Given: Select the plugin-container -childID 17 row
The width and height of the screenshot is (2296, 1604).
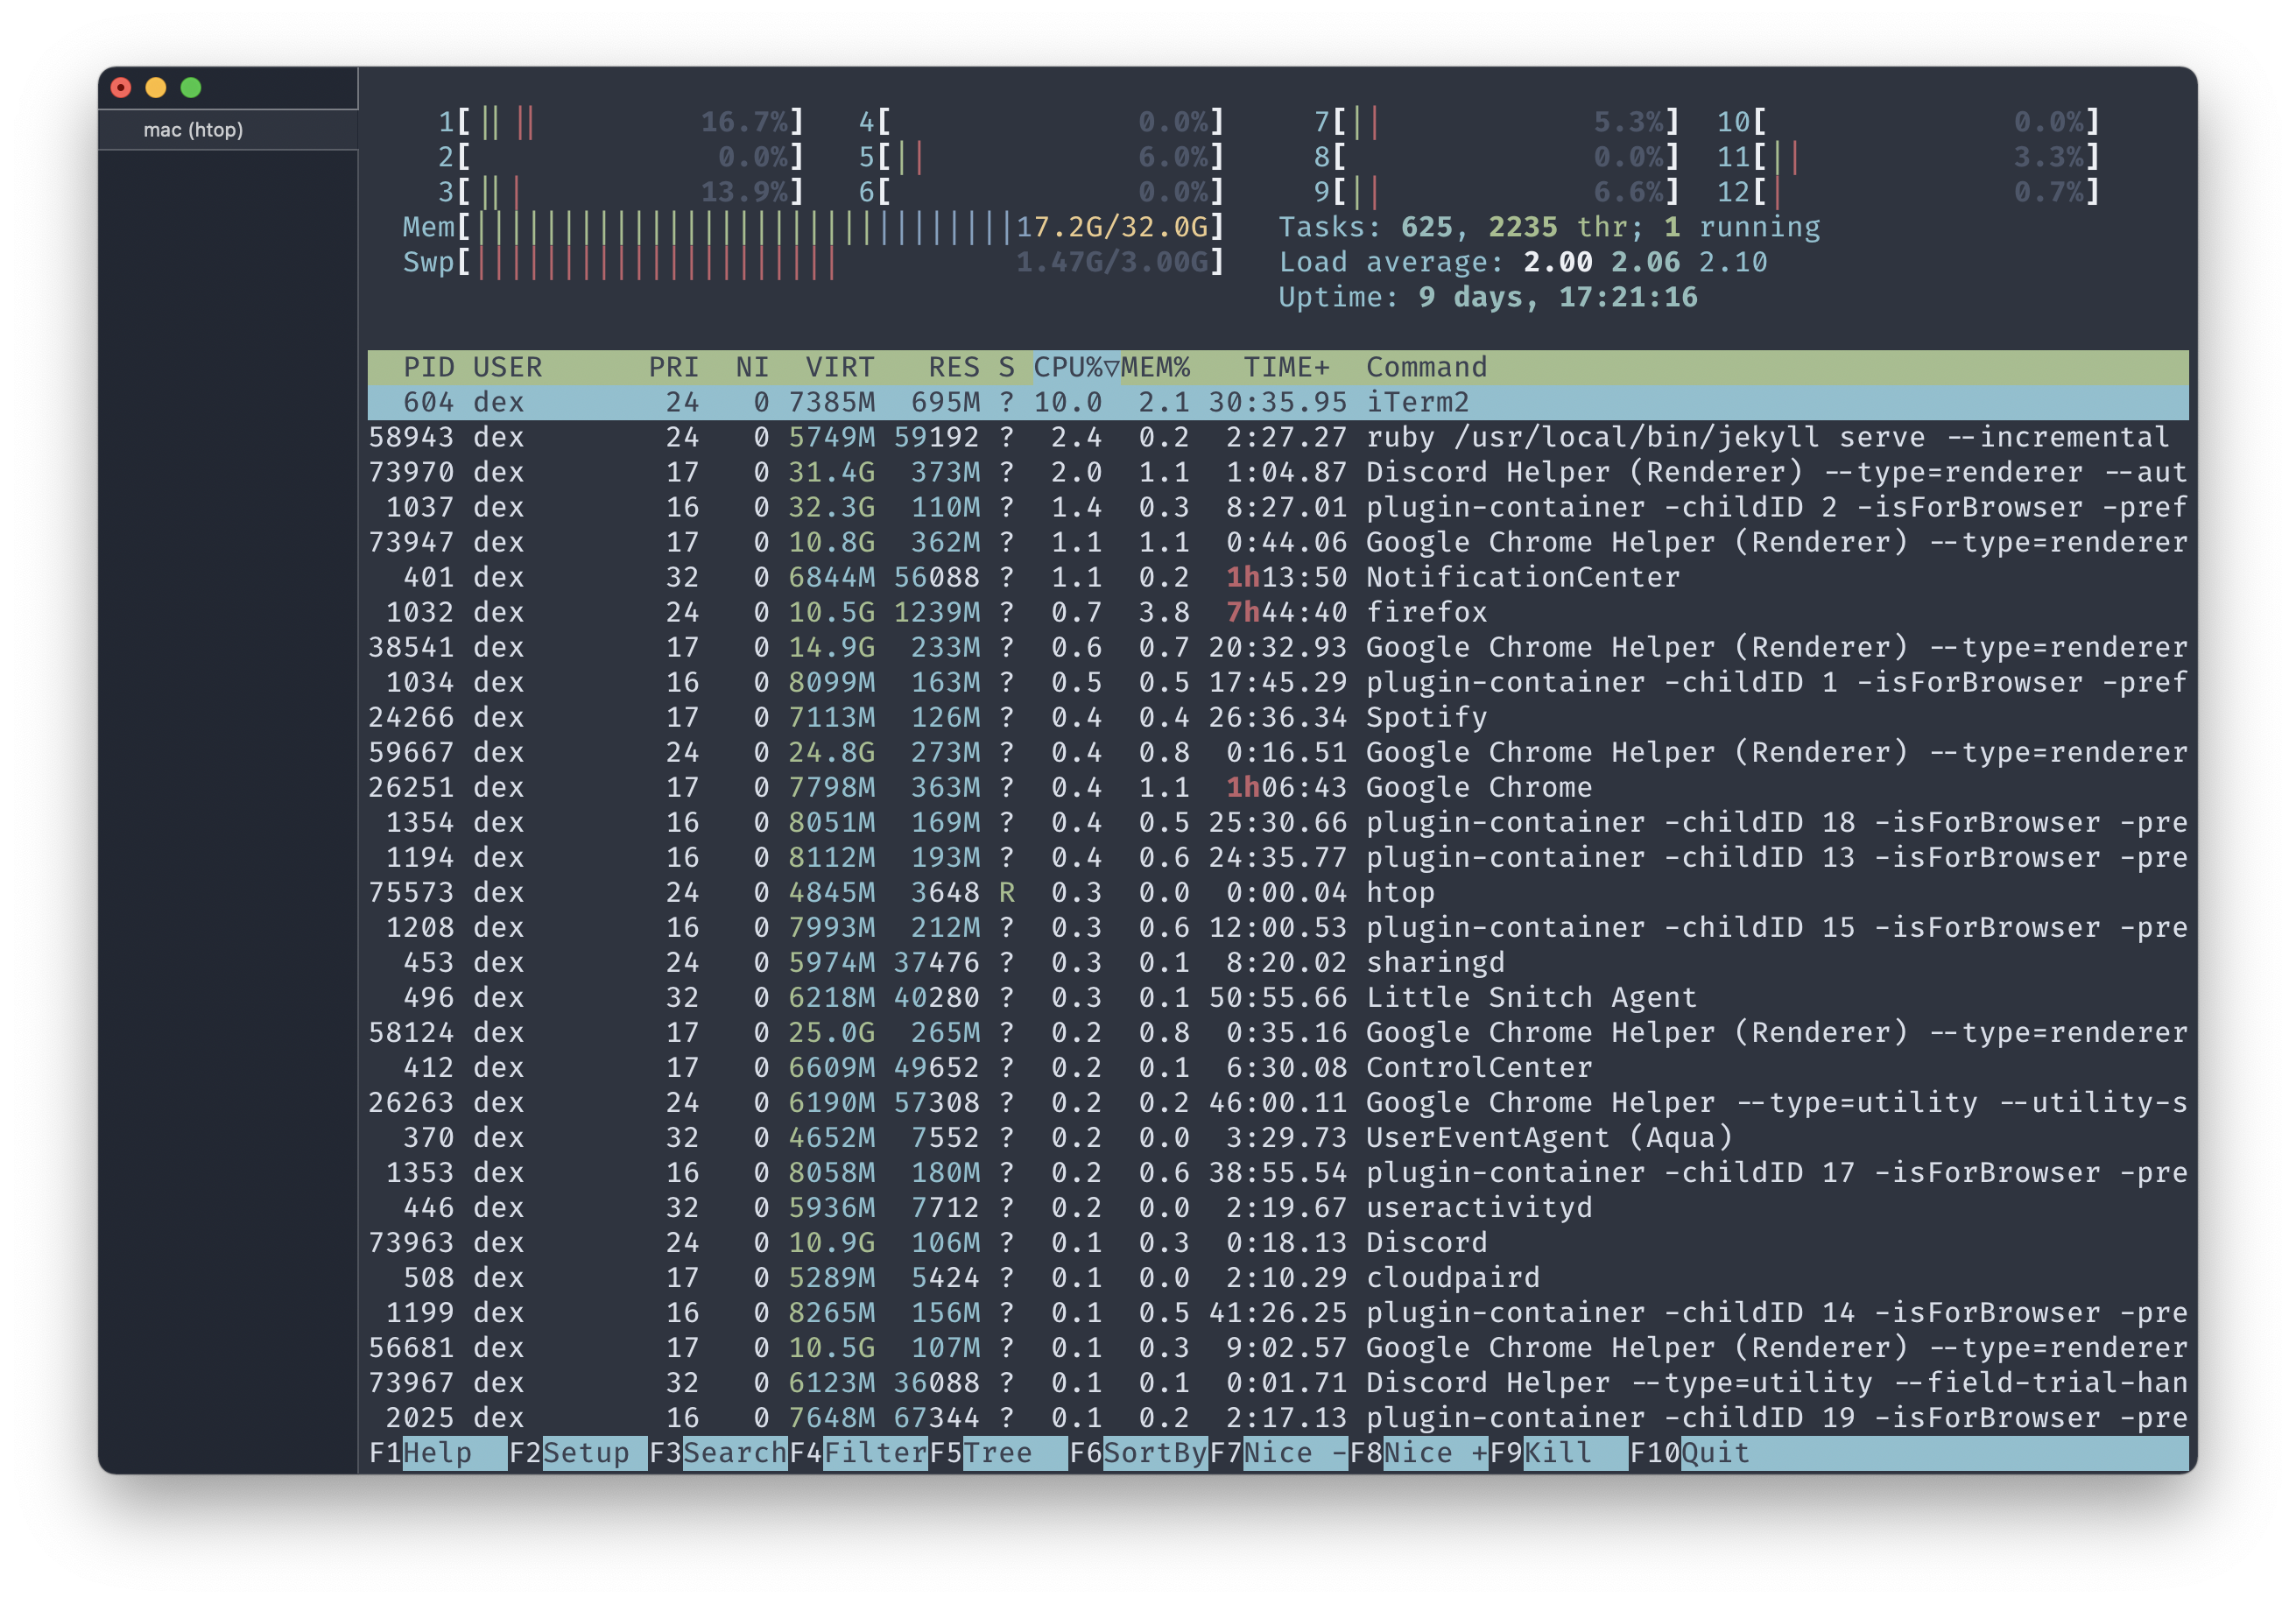Looking at the screenshot, I should [x=1278, y=1172].
